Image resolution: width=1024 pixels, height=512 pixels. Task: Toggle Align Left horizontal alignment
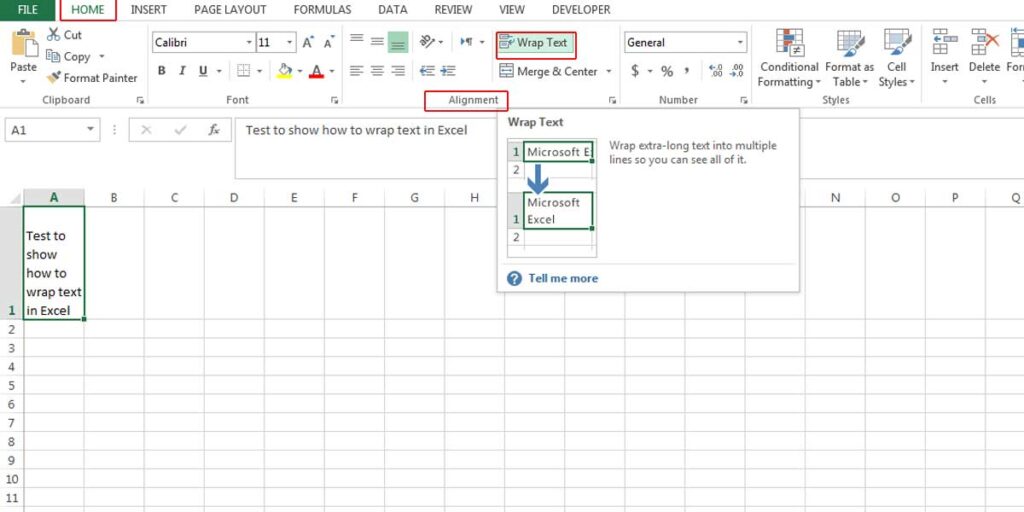357,71
